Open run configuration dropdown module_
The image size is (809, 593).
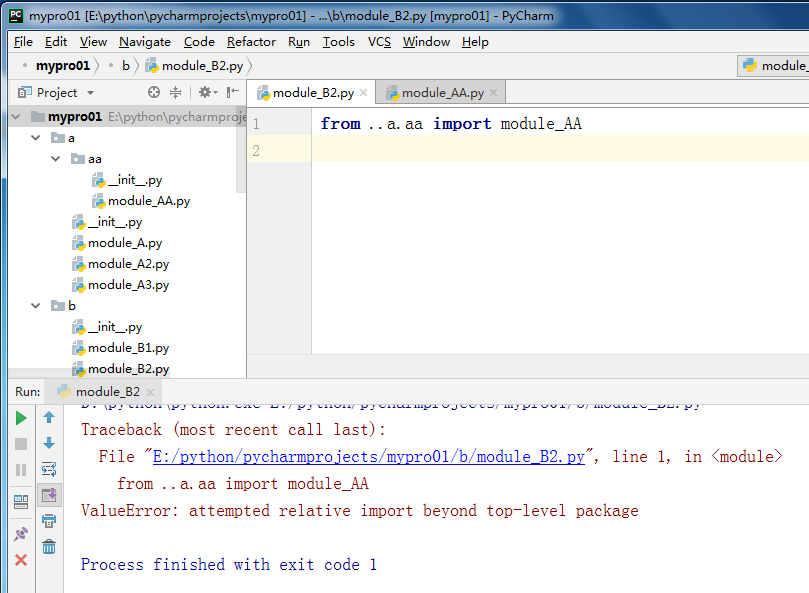[773, 66]
